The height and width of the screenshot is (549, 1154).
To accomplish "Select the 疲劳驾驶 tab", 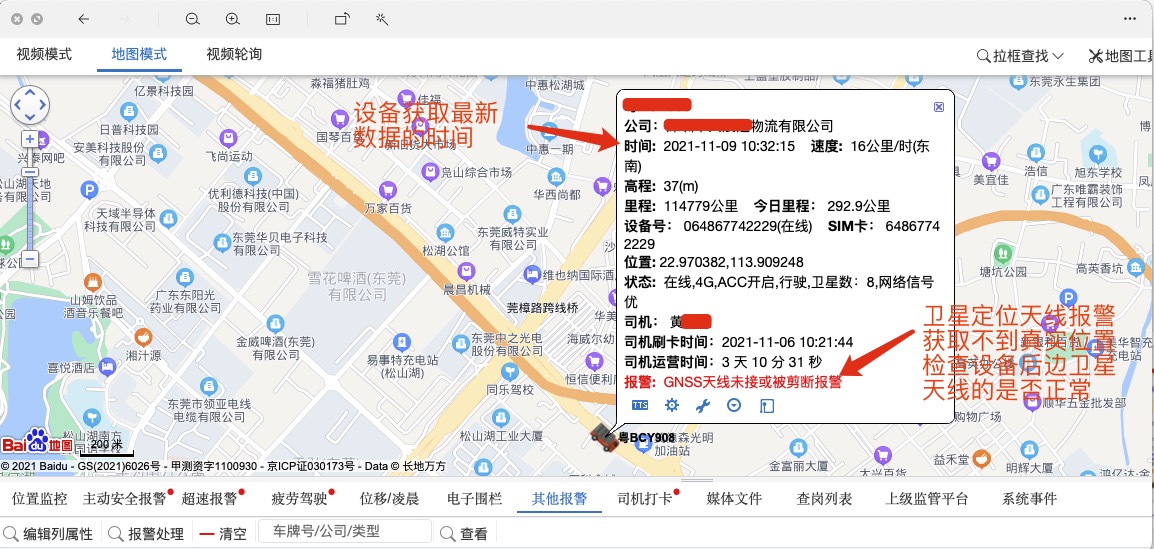I will click(300, 499).
